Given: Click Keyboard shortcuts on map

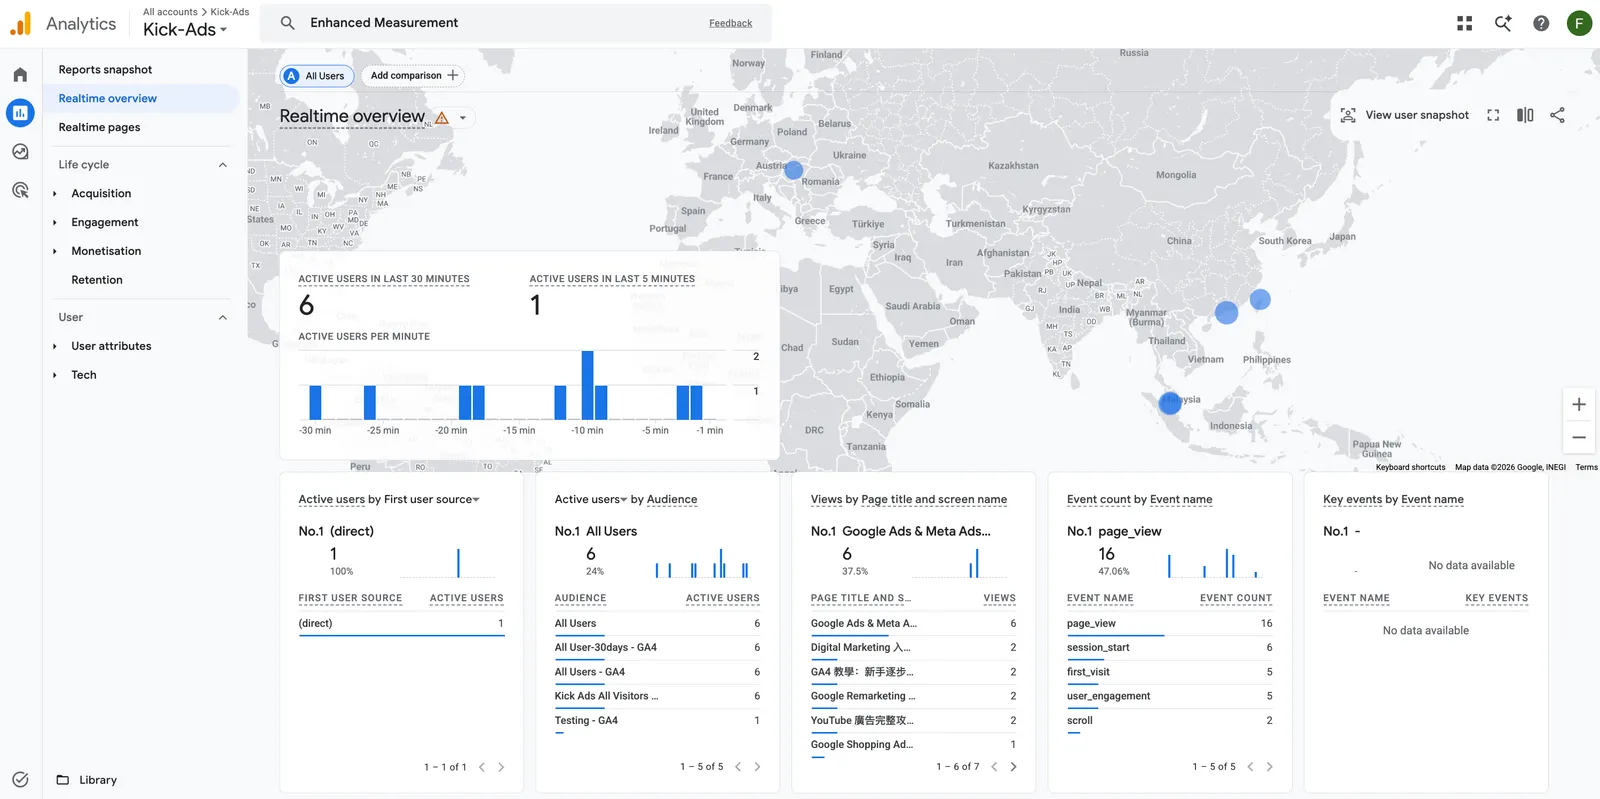Looking at the screenshot, I should [1410, 467].
